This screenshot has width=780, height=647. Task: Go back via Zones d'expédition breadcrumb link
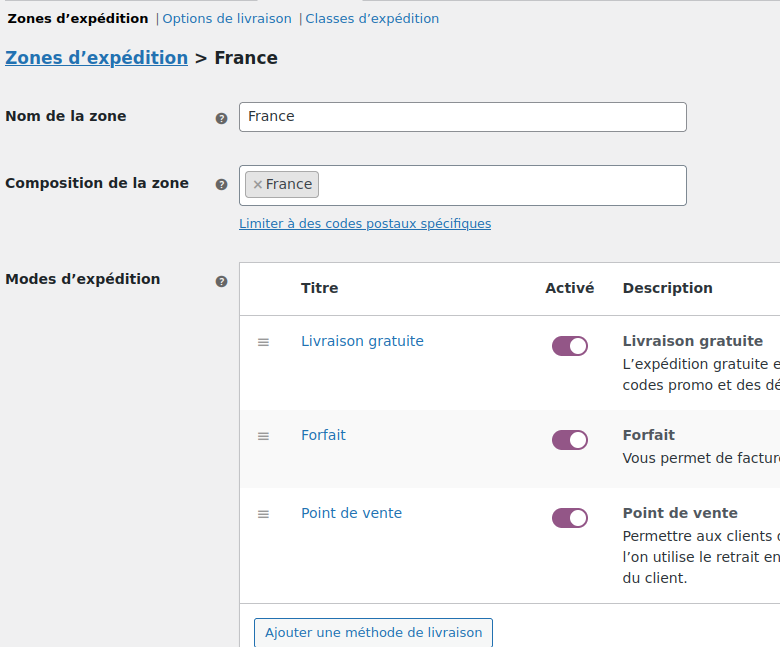(97, 58)
